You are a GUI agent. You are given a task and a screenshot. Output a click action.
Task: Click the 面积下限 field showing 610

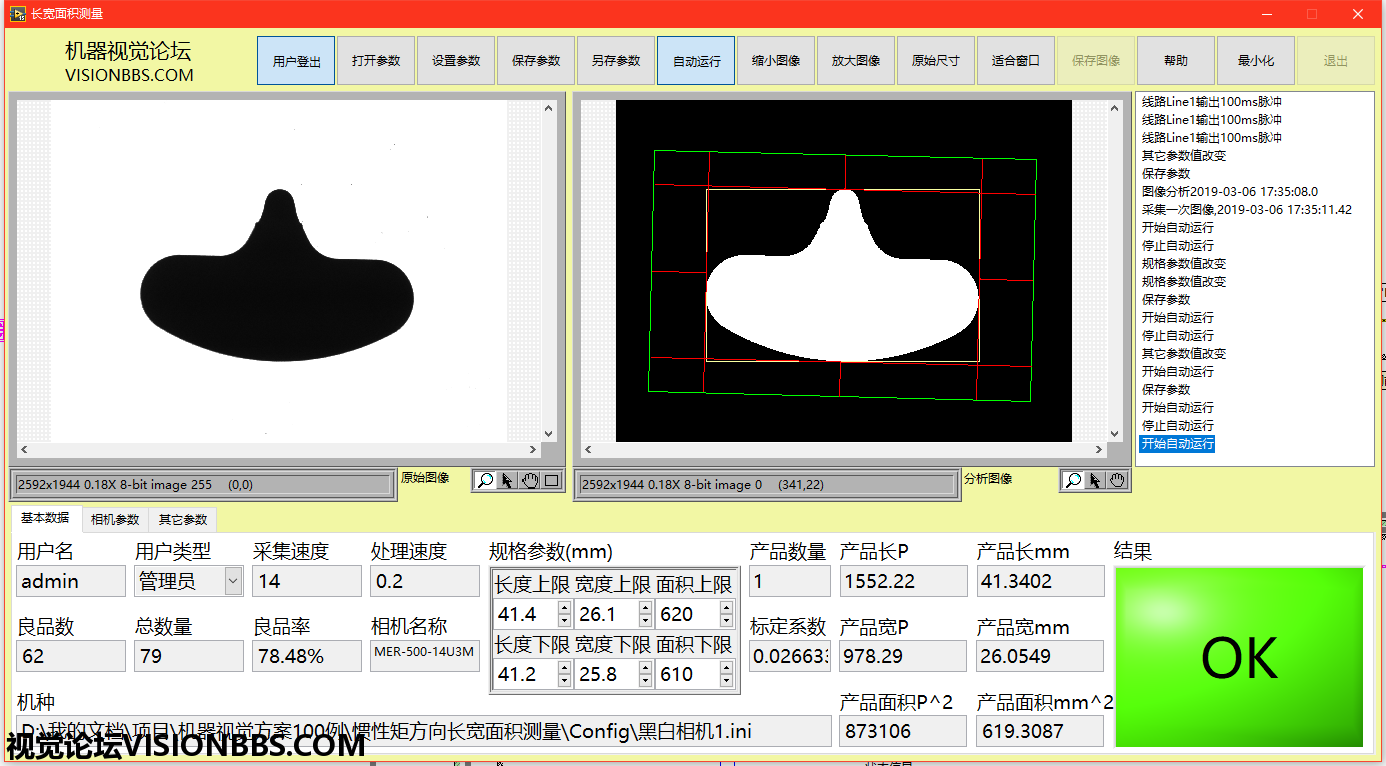click(687, 674)
